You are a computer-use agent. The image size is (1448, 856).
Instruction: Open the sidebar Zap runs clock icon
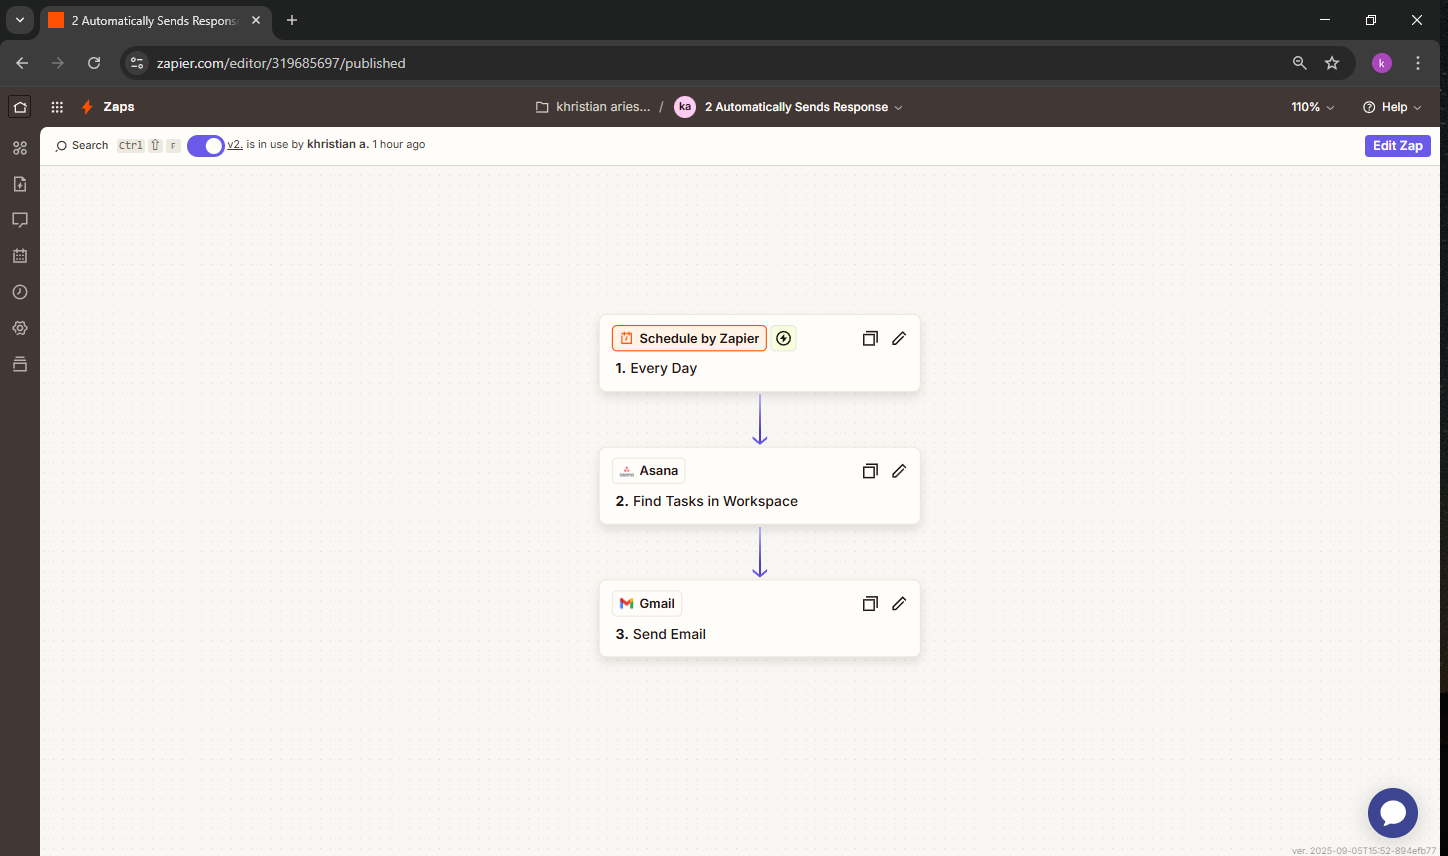(x=20, y=292)
